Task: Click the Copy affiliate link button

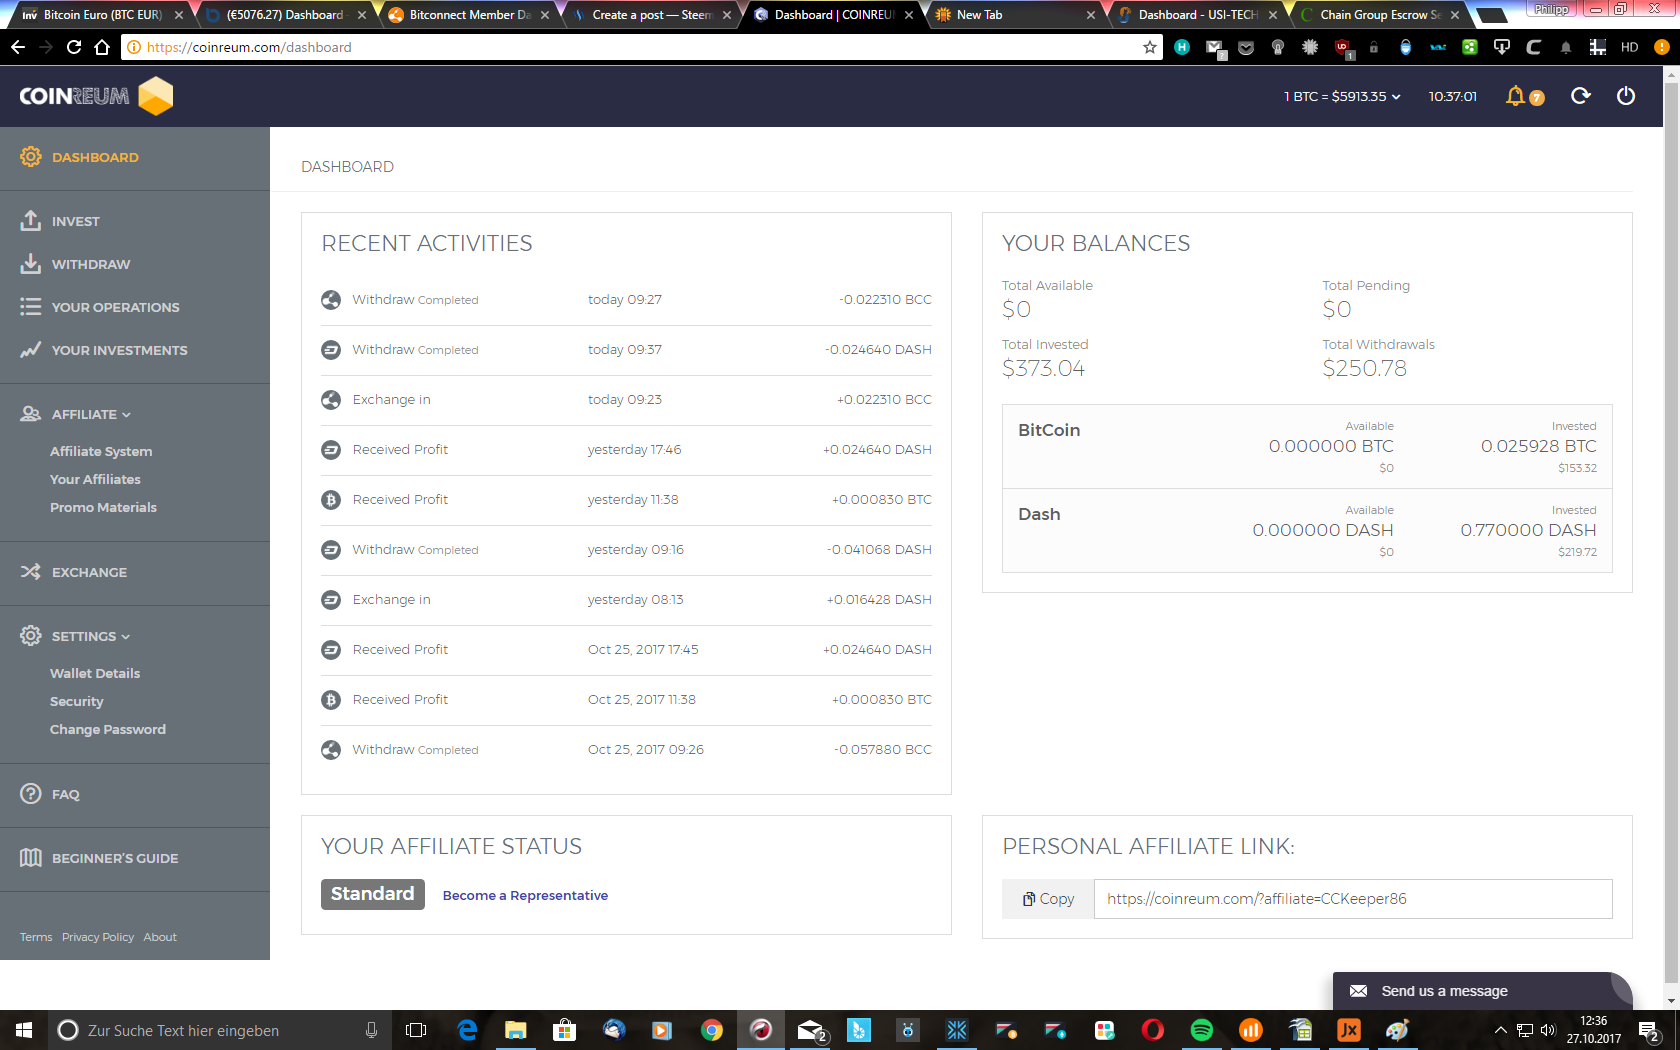Action: (1048, 899)
